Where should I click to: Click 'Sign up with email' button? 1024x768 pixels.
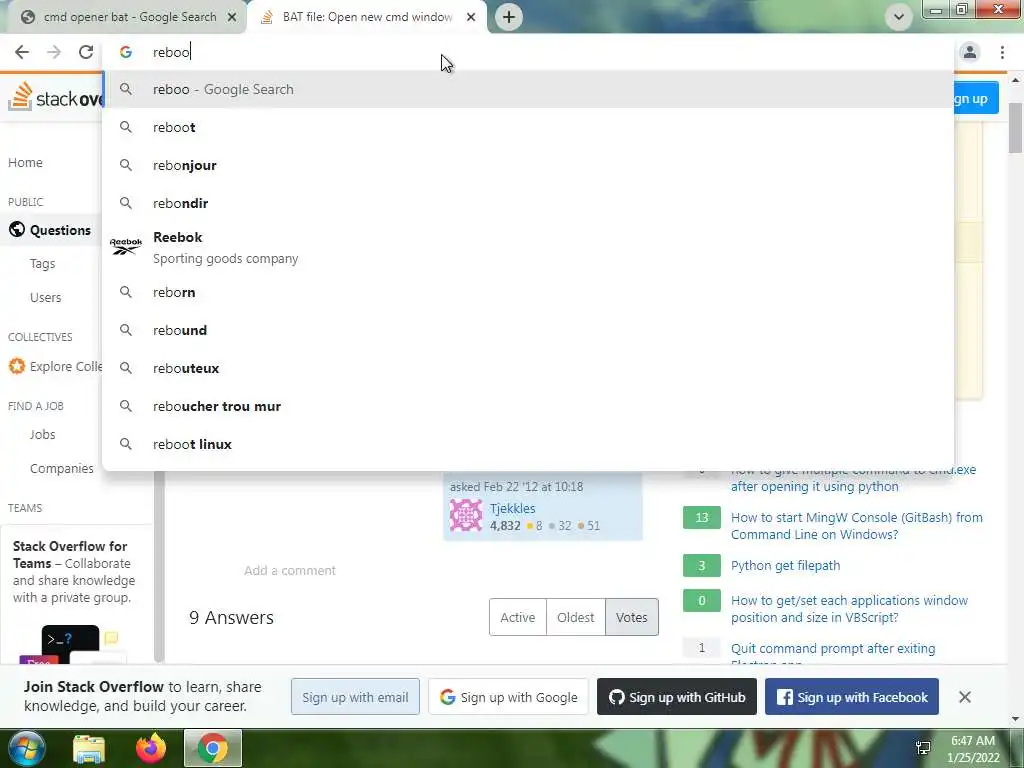pyautogui.click(x=355, y=697)
